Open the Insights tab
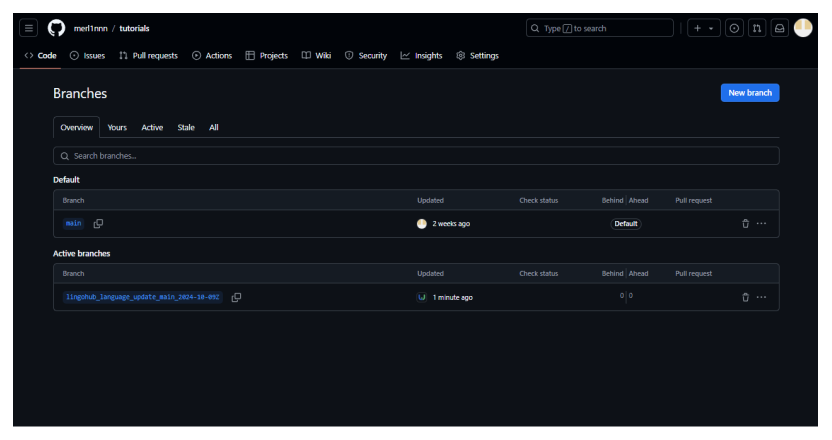The width and height of the screenshot is (832, 440). (421, 56)
